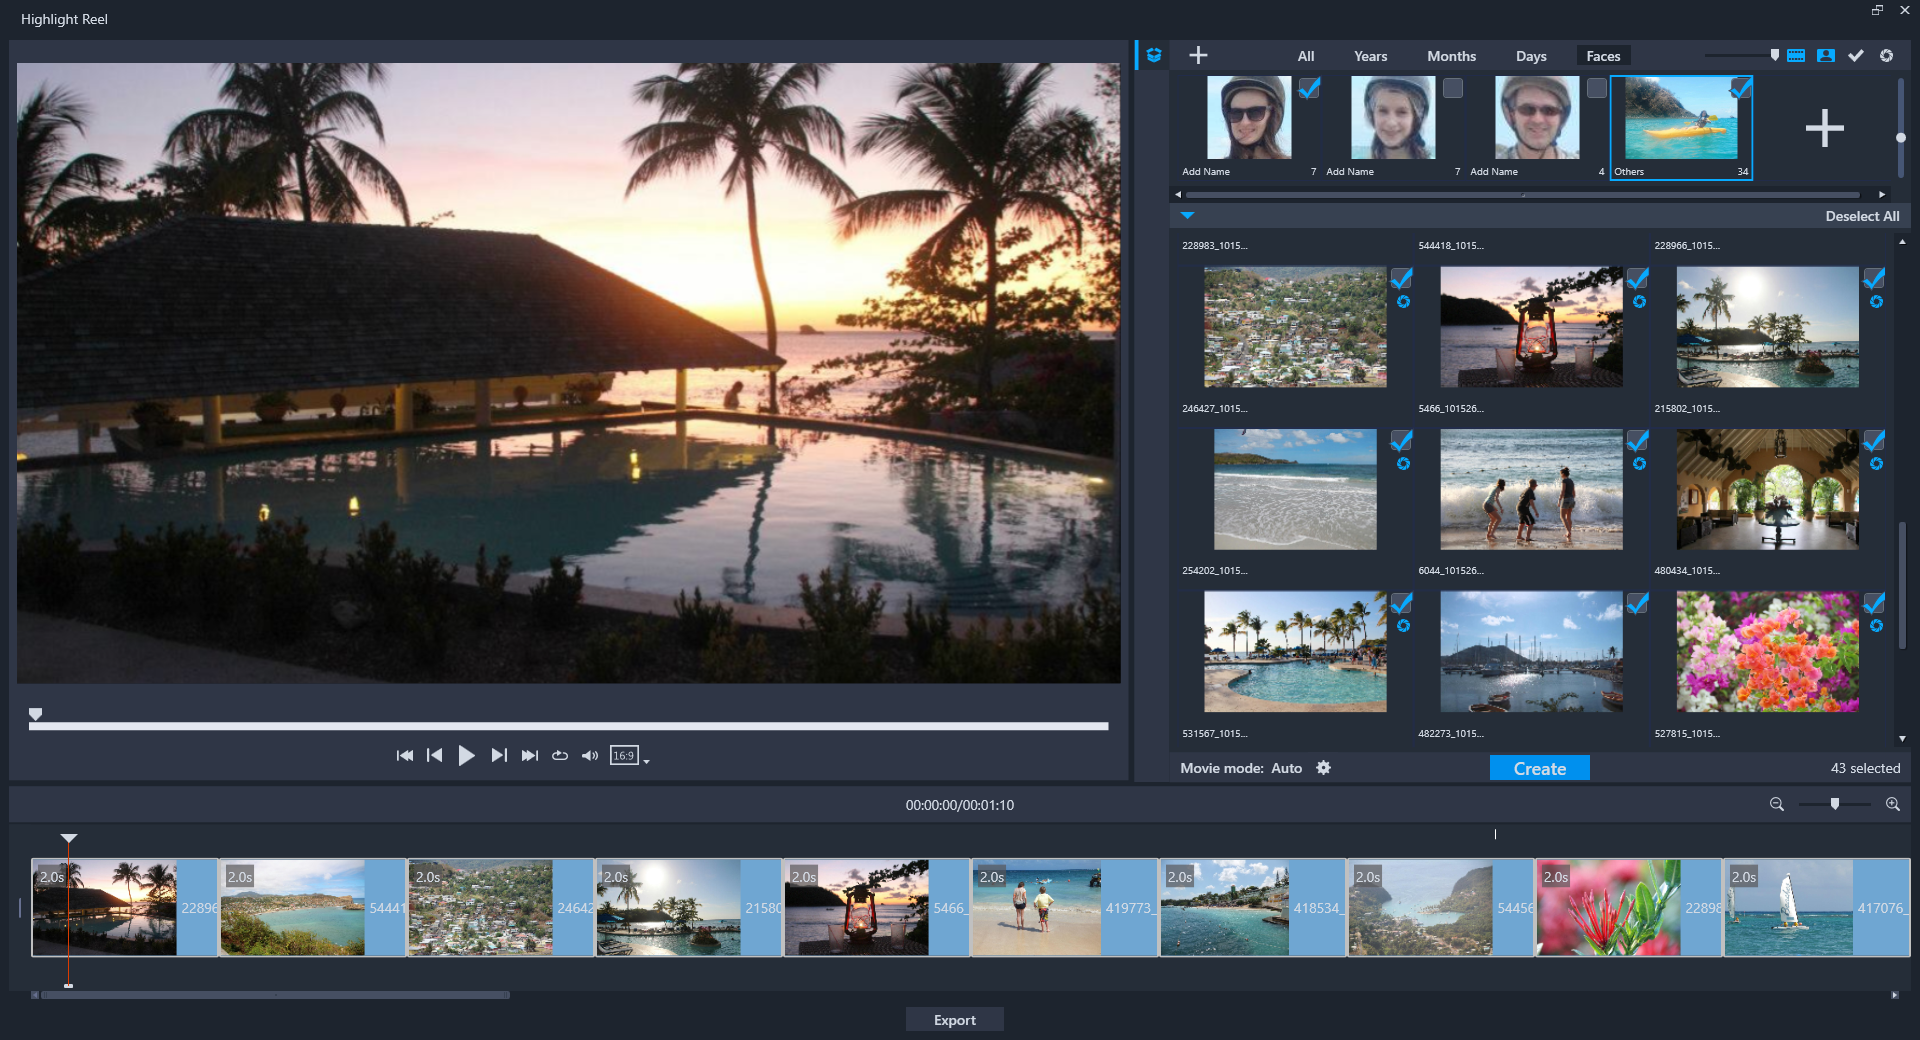Switch to the Months tab
Screen dimensions: 1920x1040
pos(1451,56)
